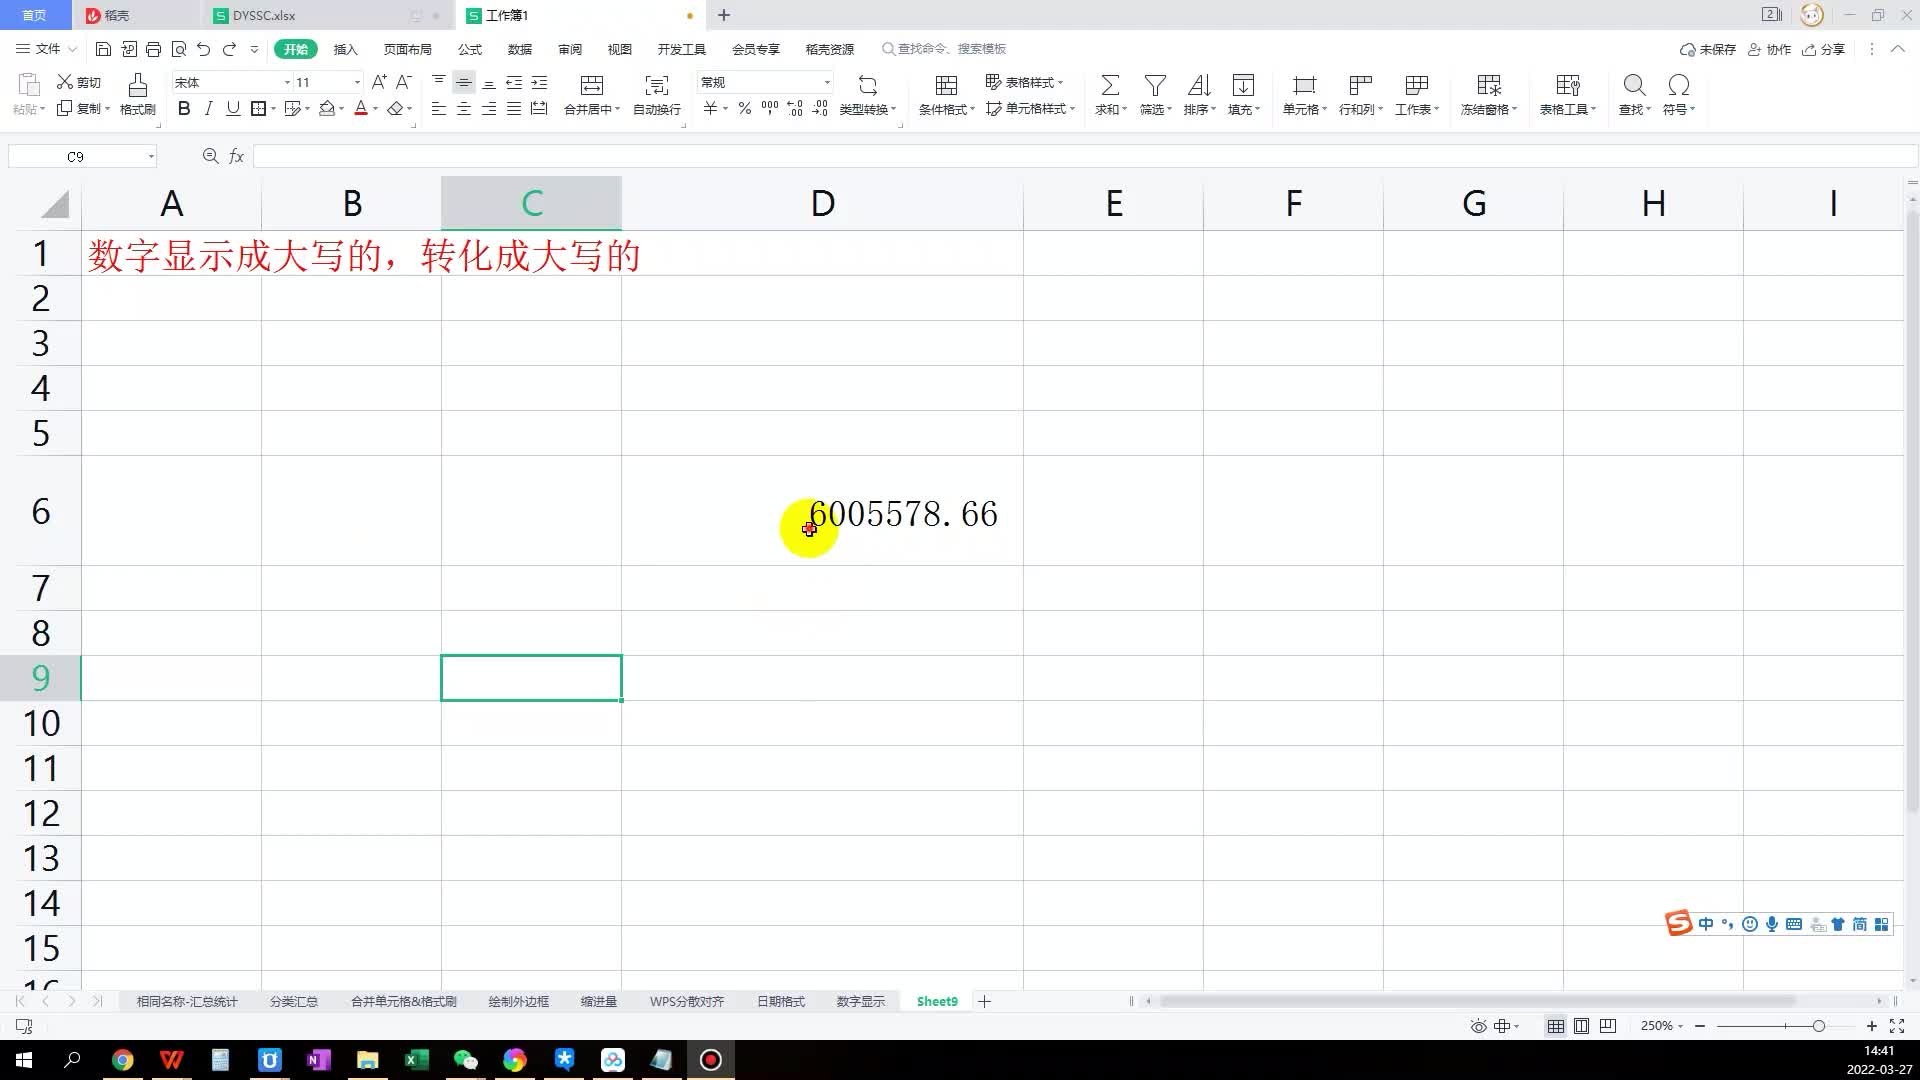Click the Collaborate (协作) button
Viewport: 1920px width, 1080px height.
point(1769,49)
